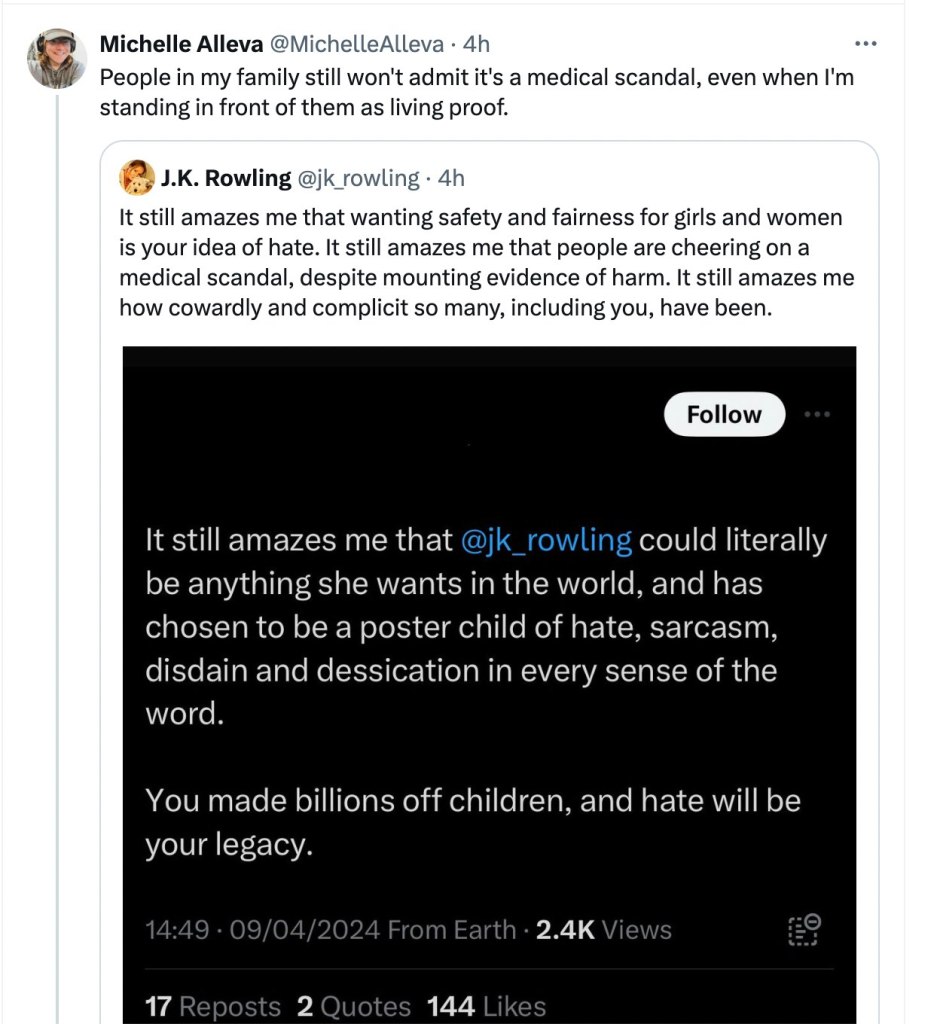Show the 144 Likes list
The height and width of the screenshot is (1024, 940).
pyautogui.click(x=486, y=1006)
